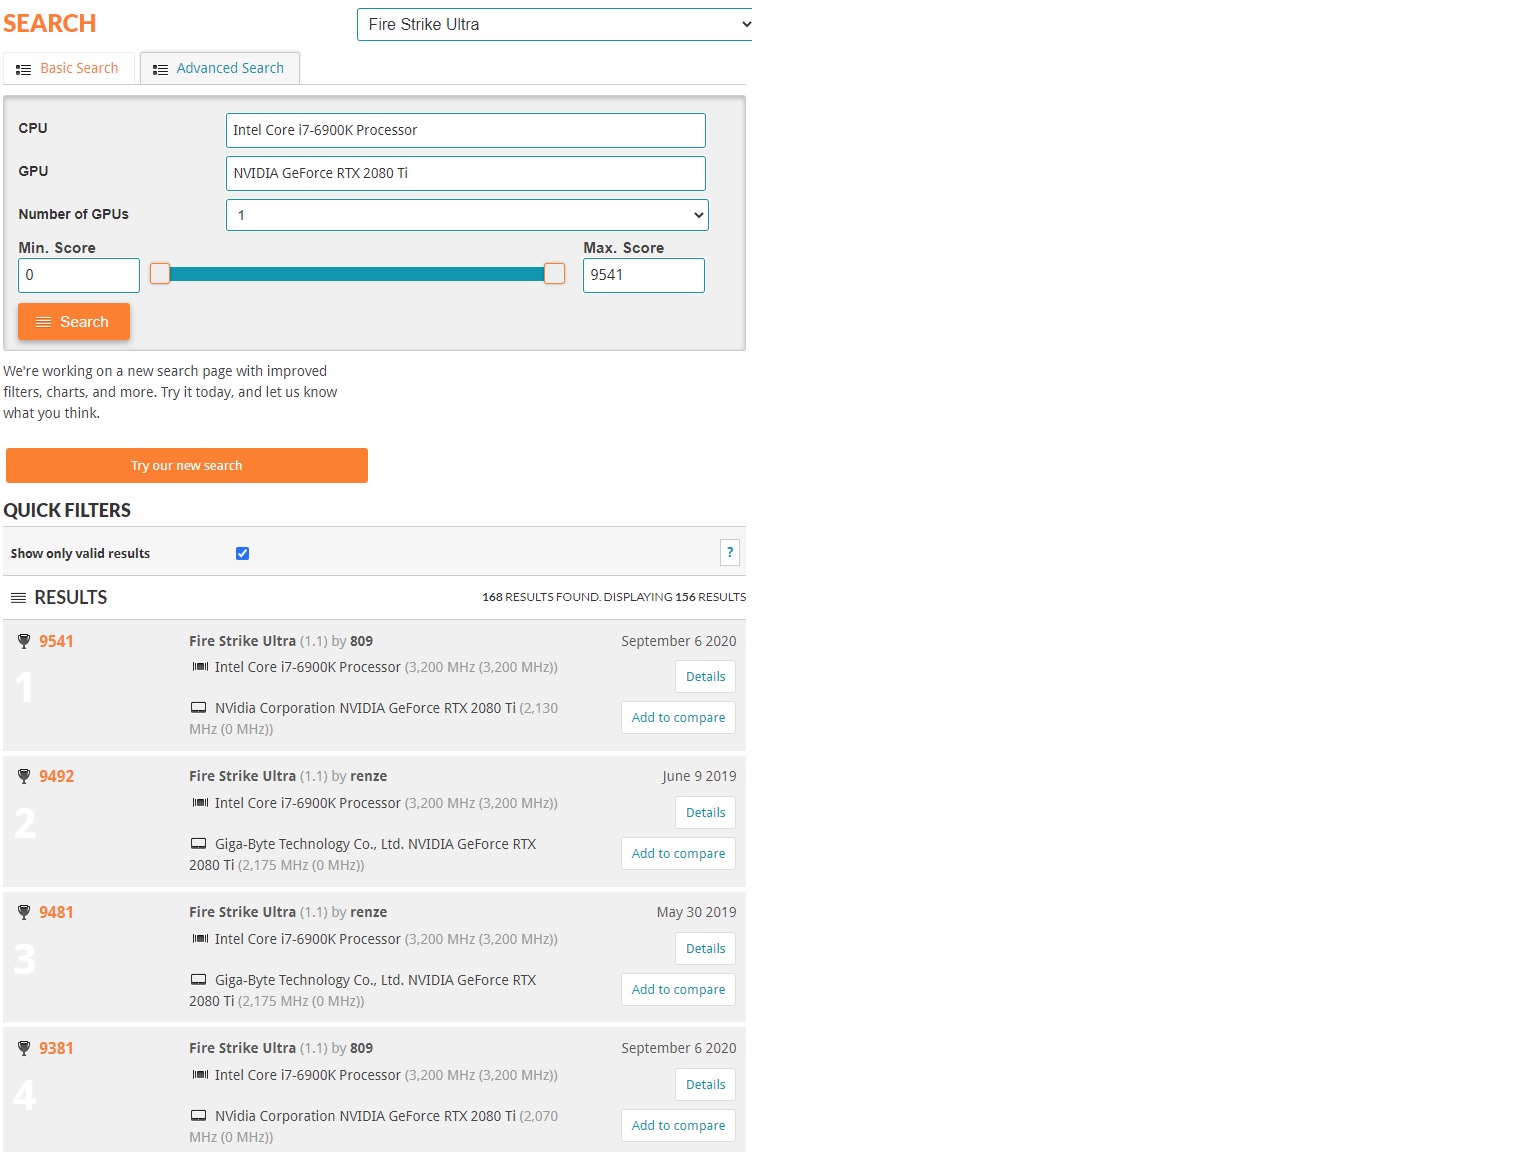Click the Min. Score input box
Viewport: 1536px width, 1152px height.
[79, 275]
